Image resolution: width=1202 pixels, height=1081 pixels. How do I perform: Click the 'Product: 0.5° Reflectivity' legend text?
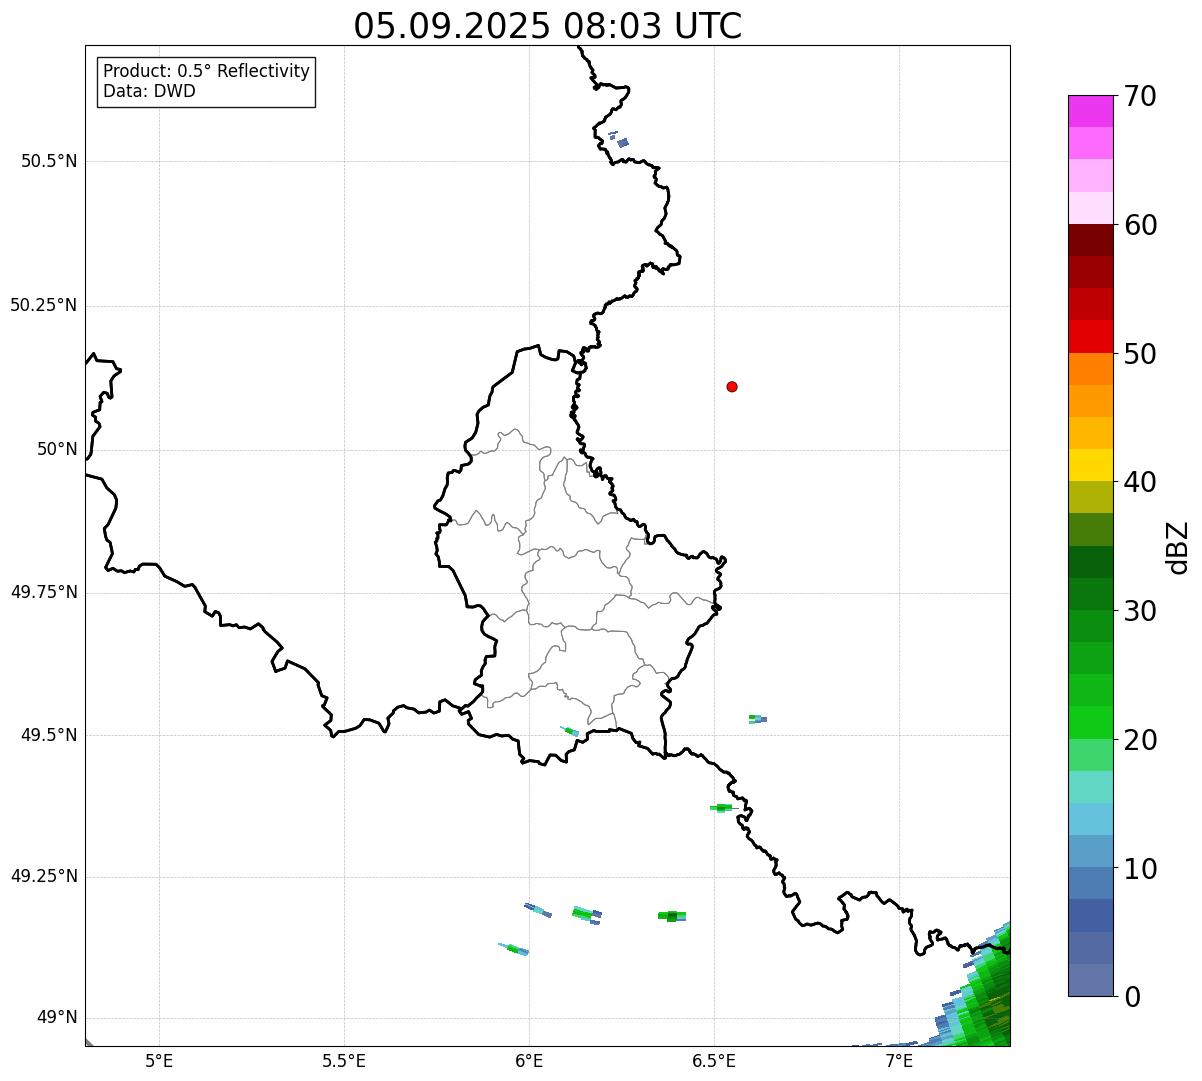(x=206, y=72)
